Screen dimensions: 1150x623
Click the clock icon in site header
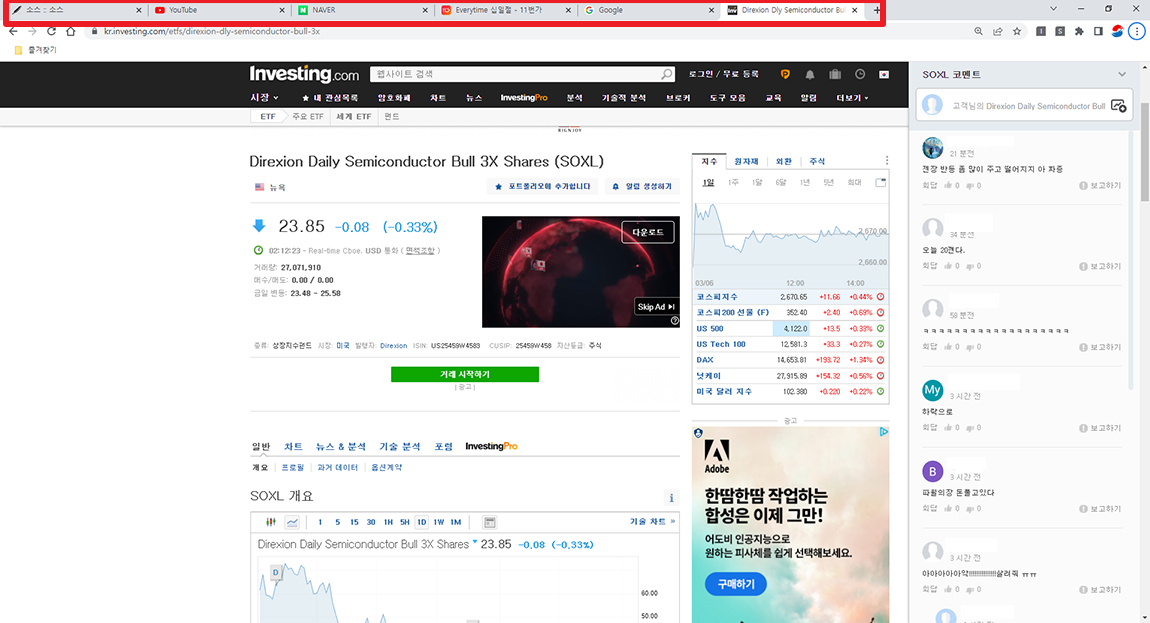tap(860, 74)
